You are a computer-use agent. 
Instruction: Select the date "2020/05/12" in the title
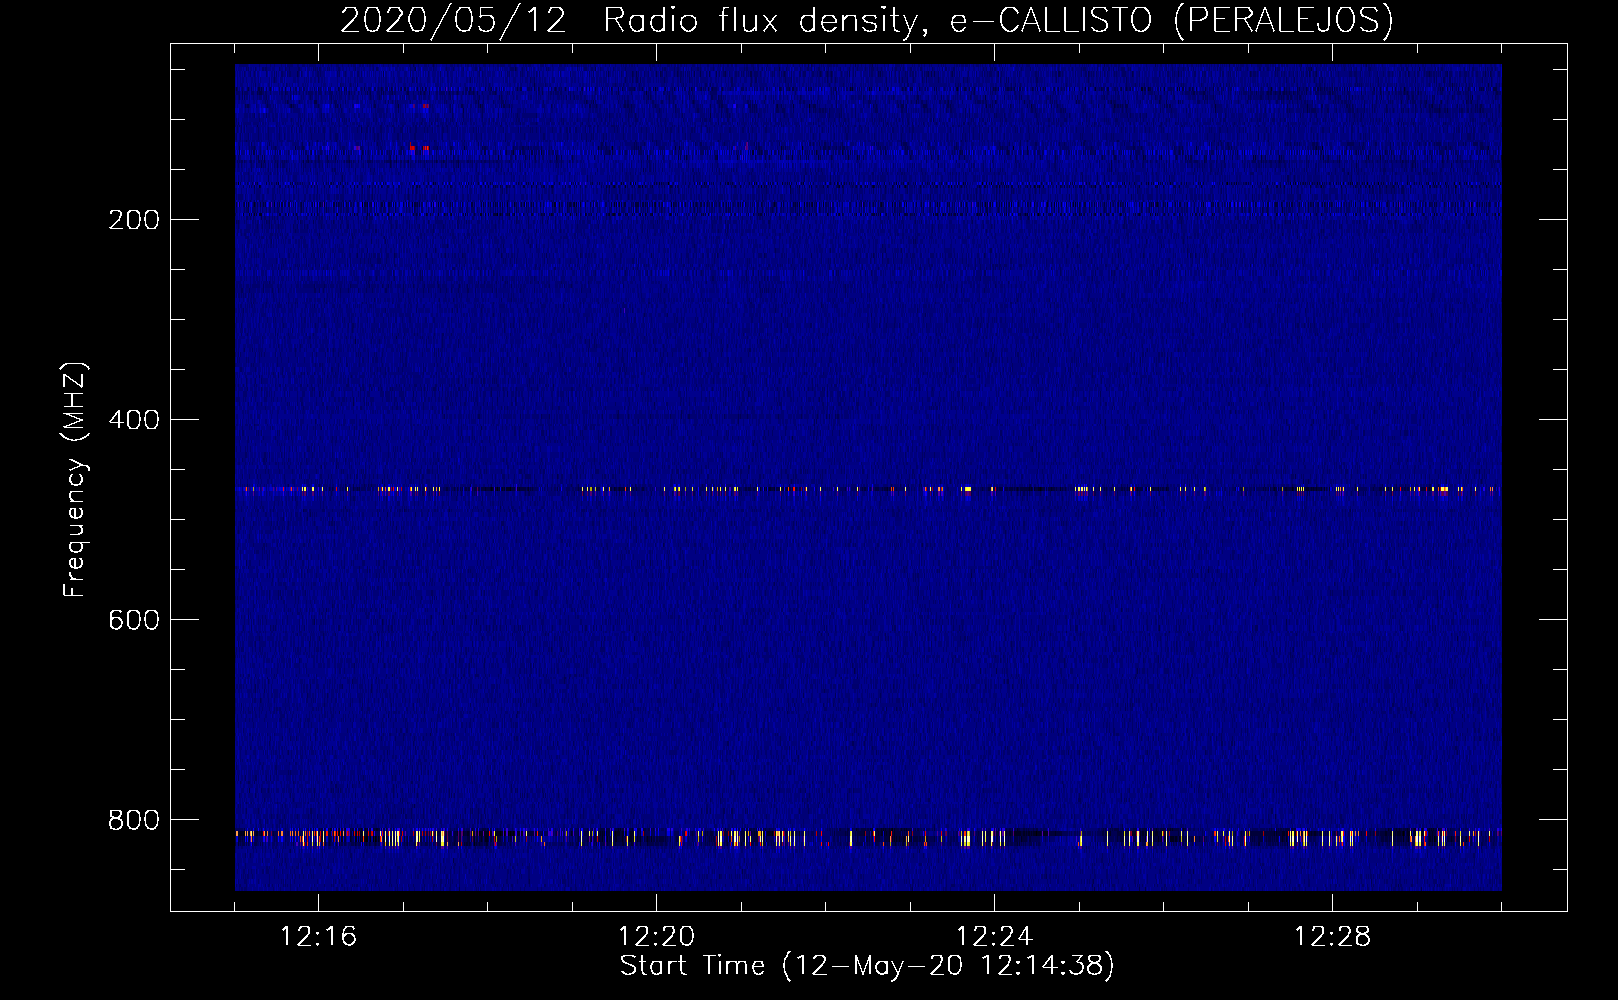(453, 20)
